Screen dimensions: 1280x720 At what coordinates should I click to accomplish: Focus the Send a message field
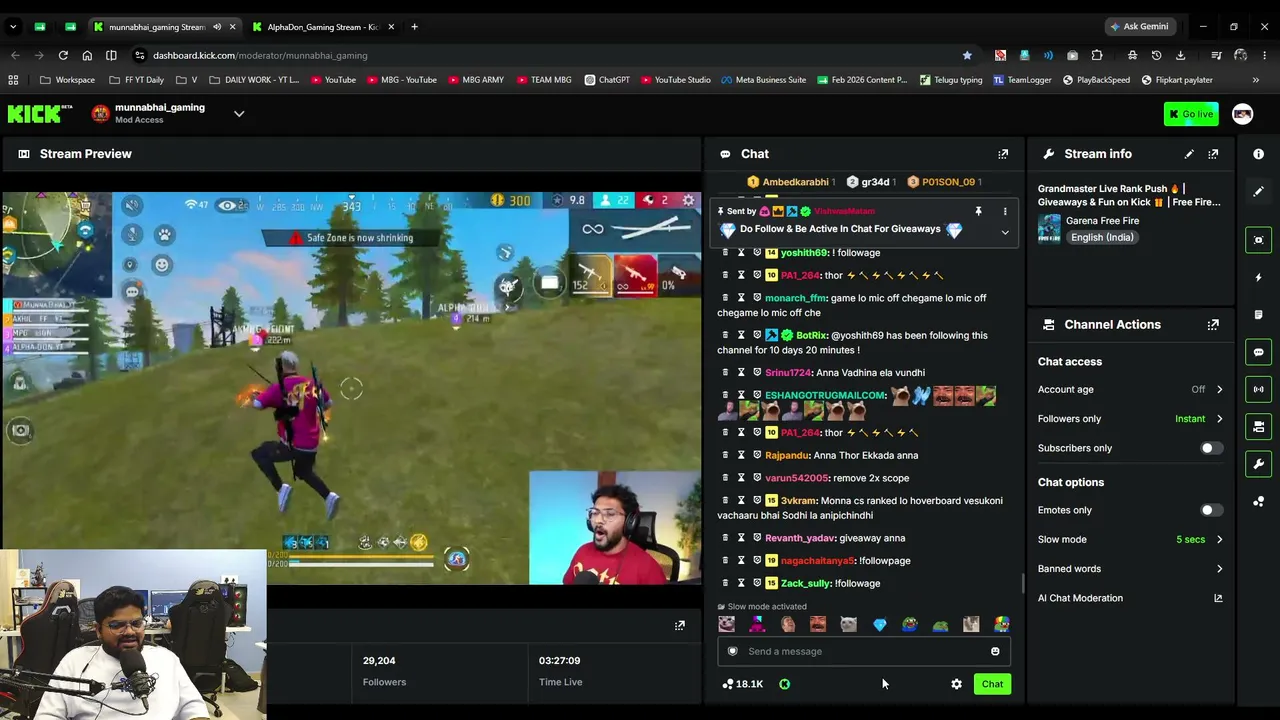tap(864, 651)
